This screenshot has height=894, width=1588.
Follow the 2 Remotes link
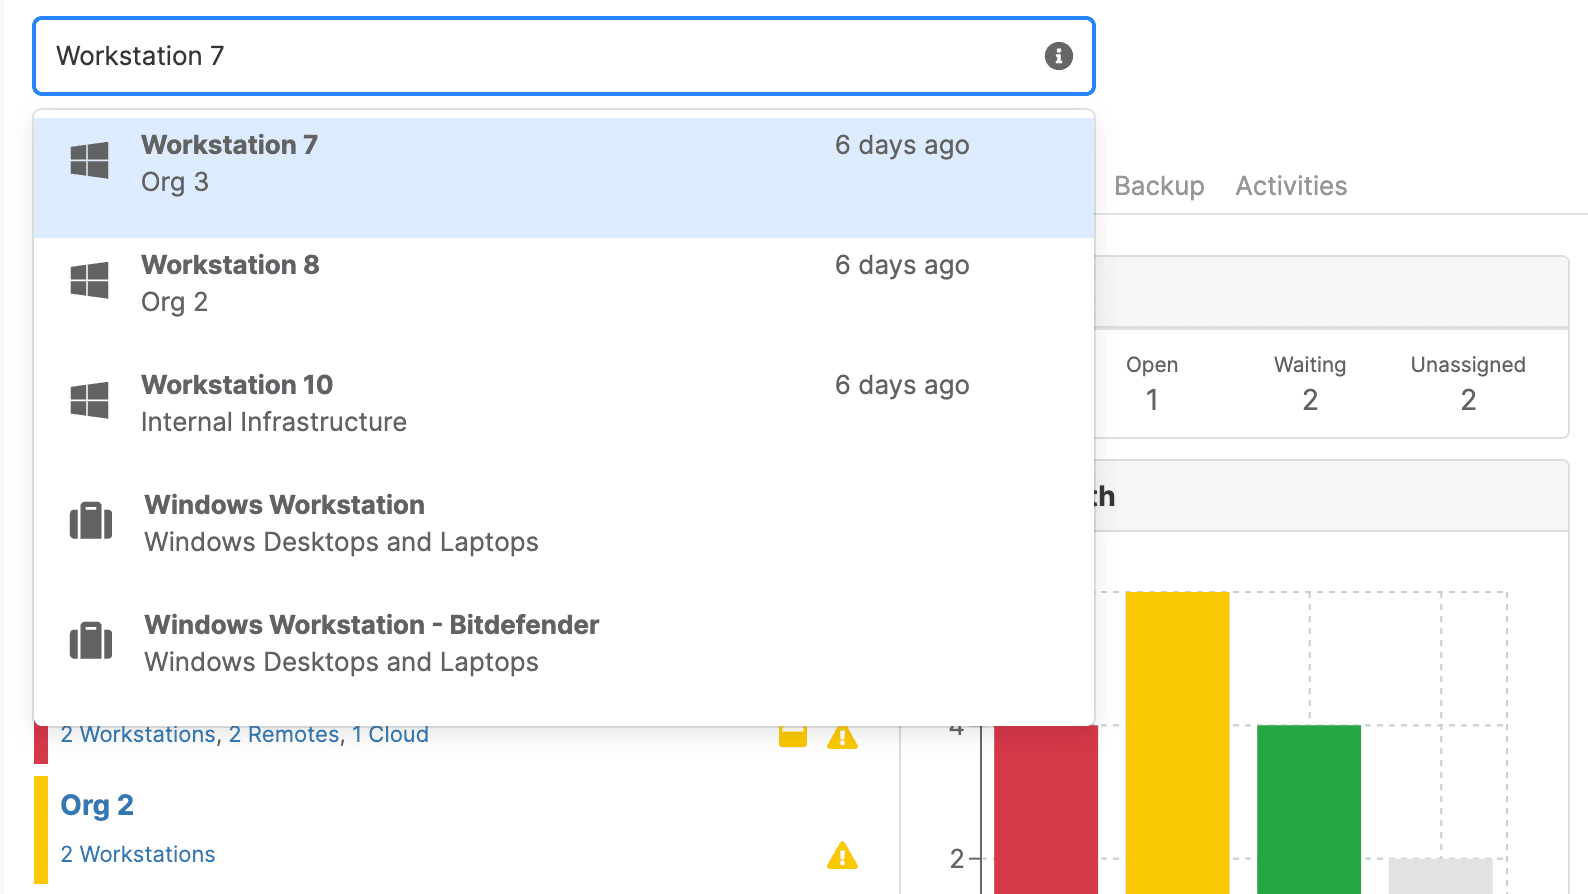[285, 735]
